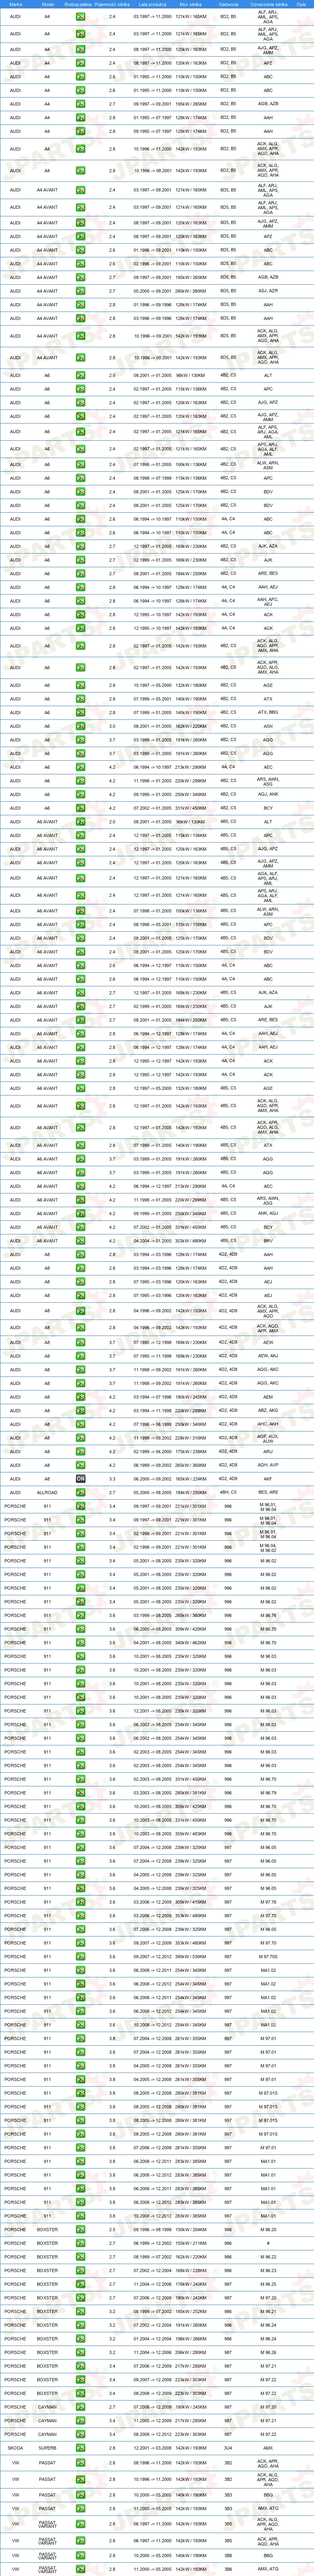The image size is (314, 2576).
Task: Click fuel icon in A6 AVANT 2.0 ALT row
Action: [81, 822]
